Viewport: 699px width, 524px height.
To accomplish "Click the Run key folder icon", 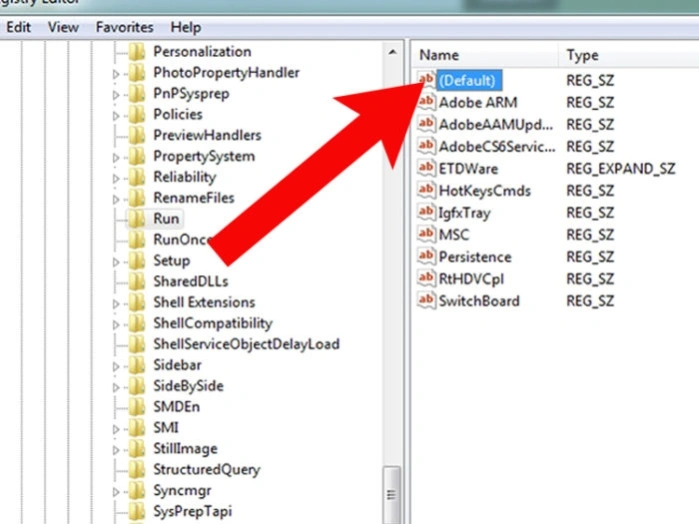I will click(x=137, y=219).
